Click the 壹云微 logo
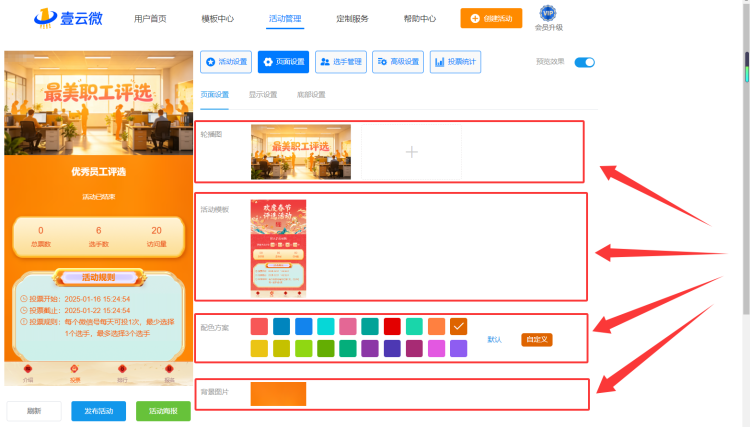The height and width of the screenshot is (427, 750). pyautogui.click(x=68, y=18)
